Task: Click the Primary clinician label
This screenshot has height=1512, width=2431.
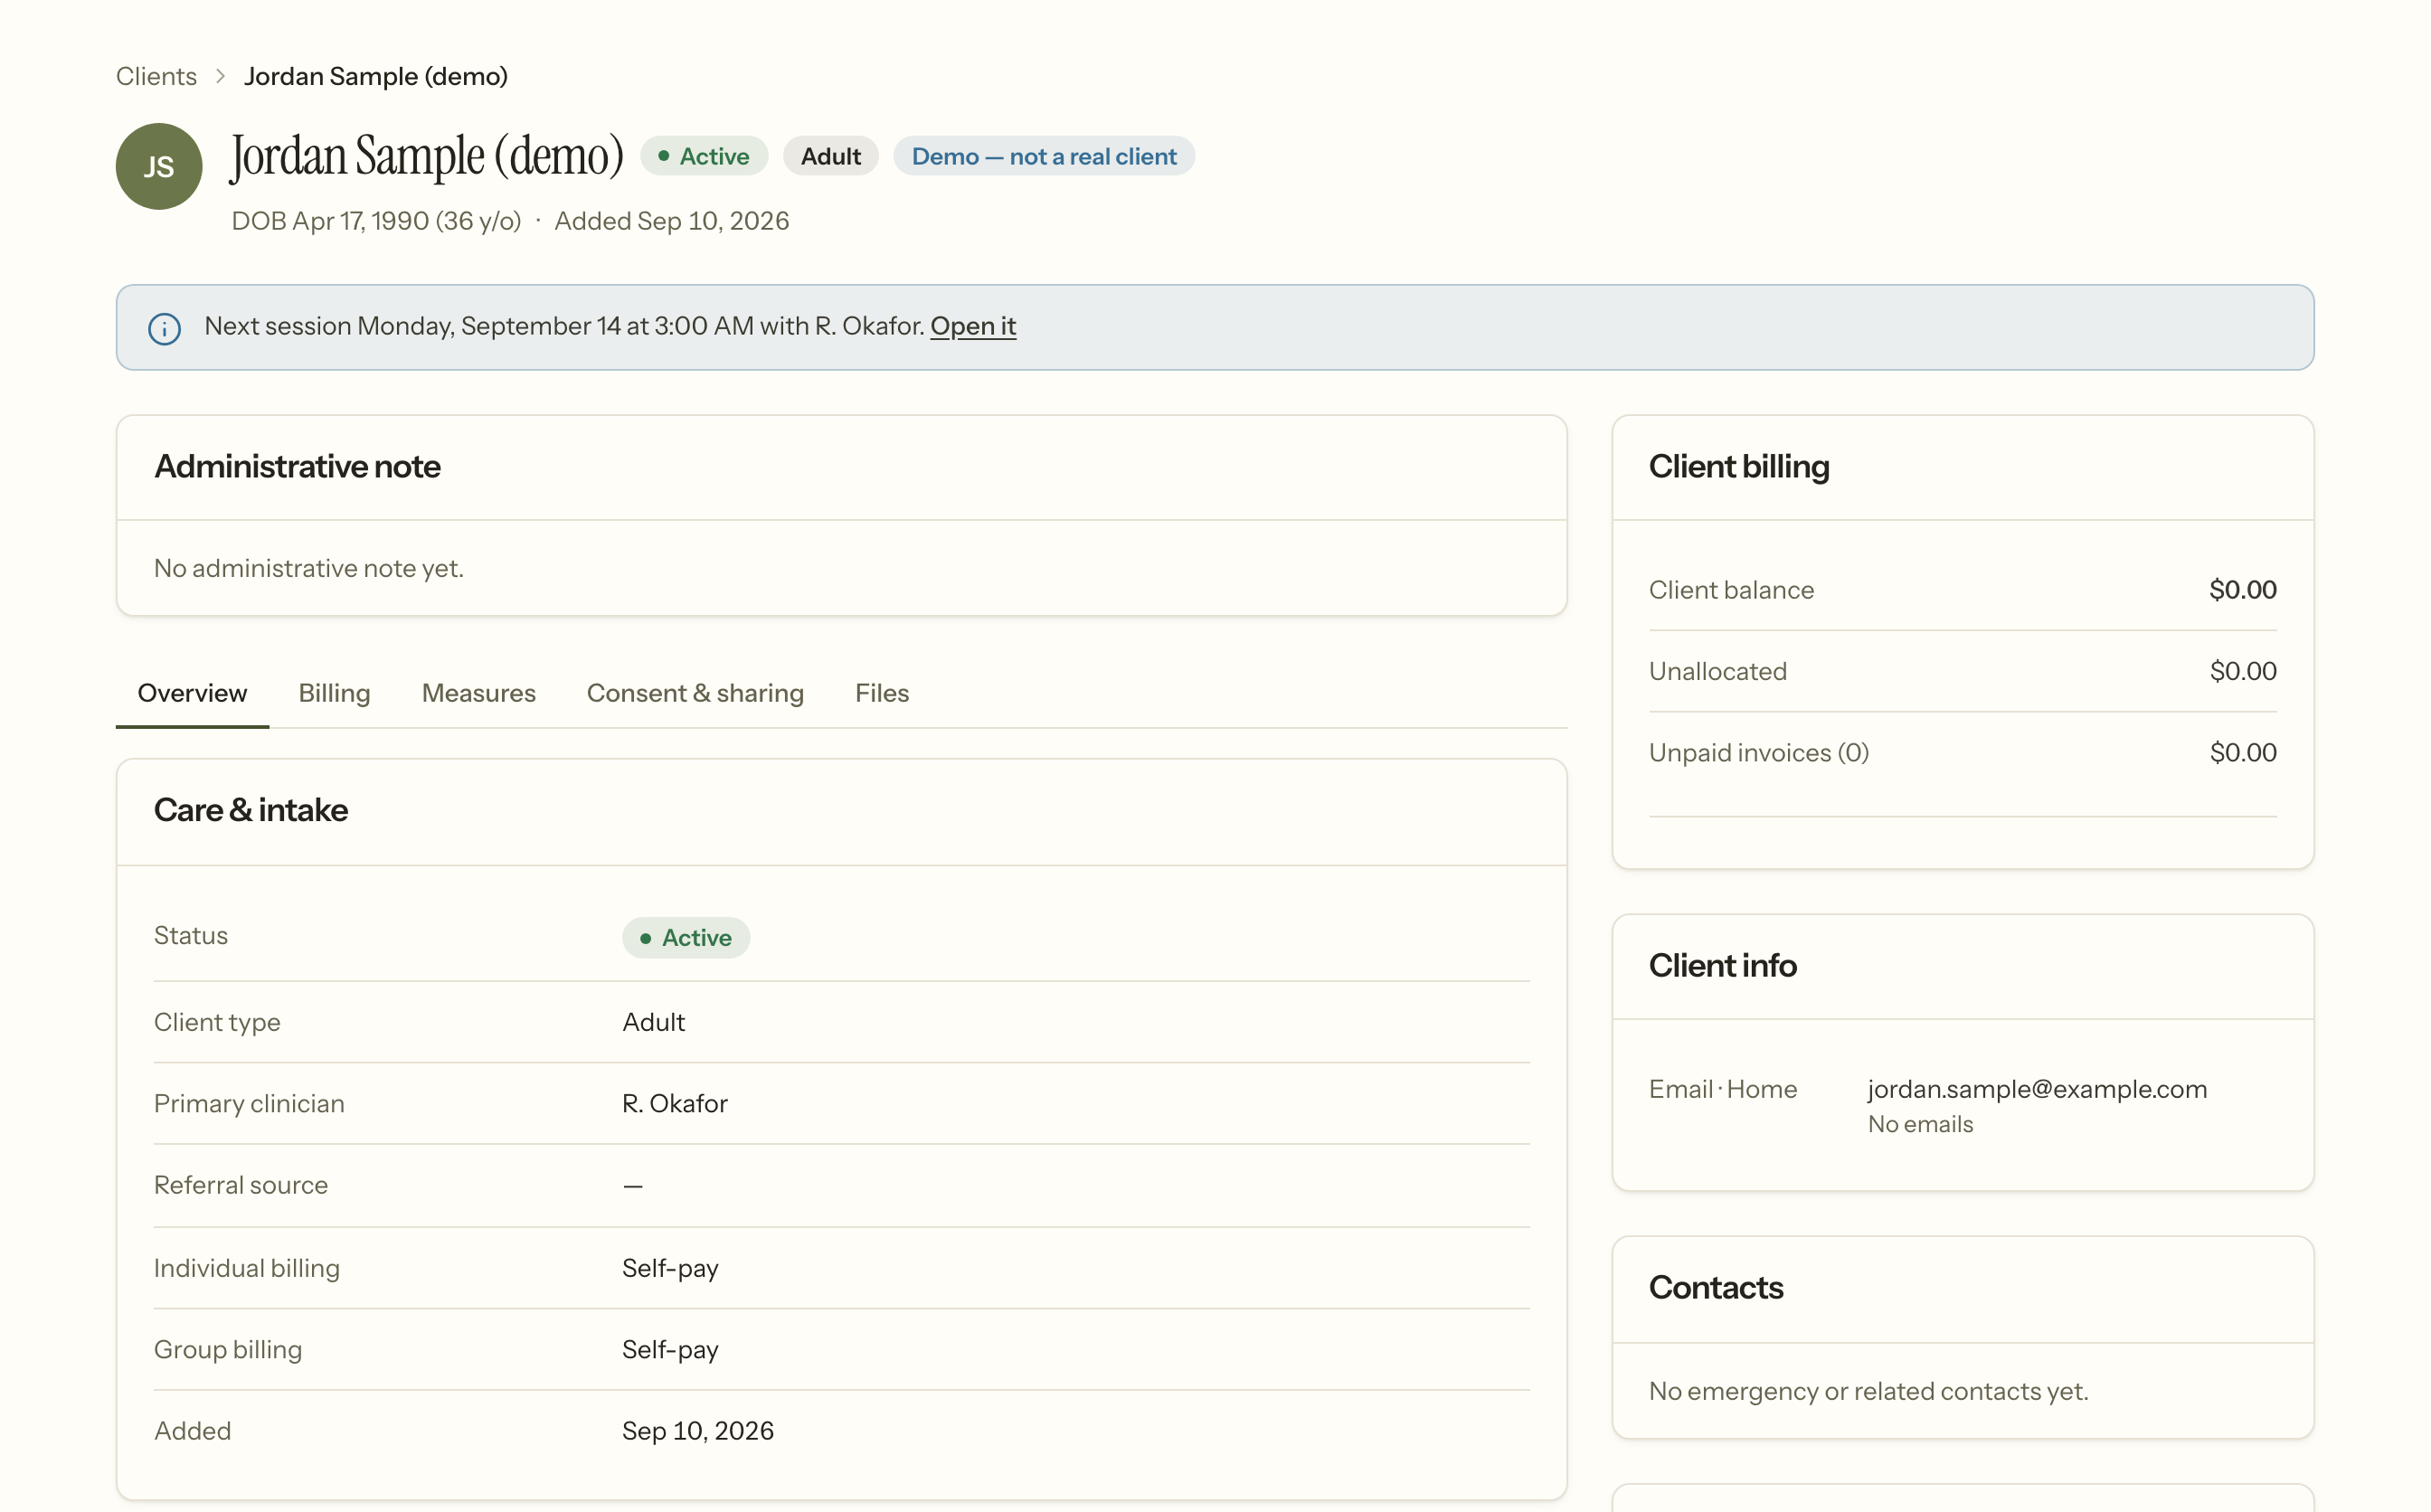Action: [x=249, y=1103]
